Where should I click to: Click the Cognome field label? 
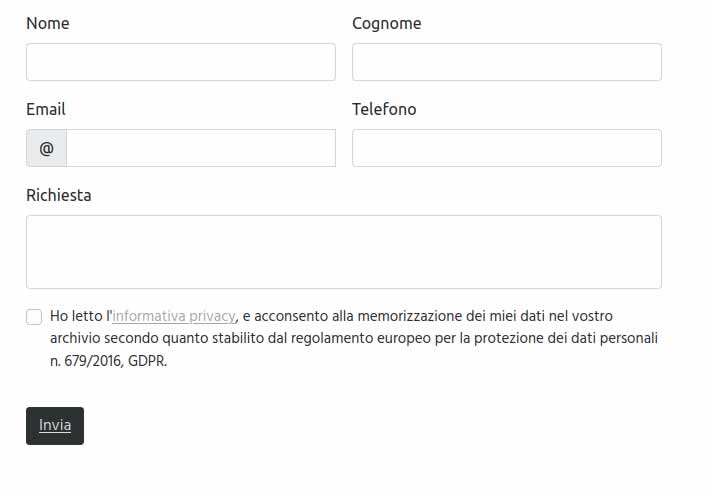(x=386, y=23)
